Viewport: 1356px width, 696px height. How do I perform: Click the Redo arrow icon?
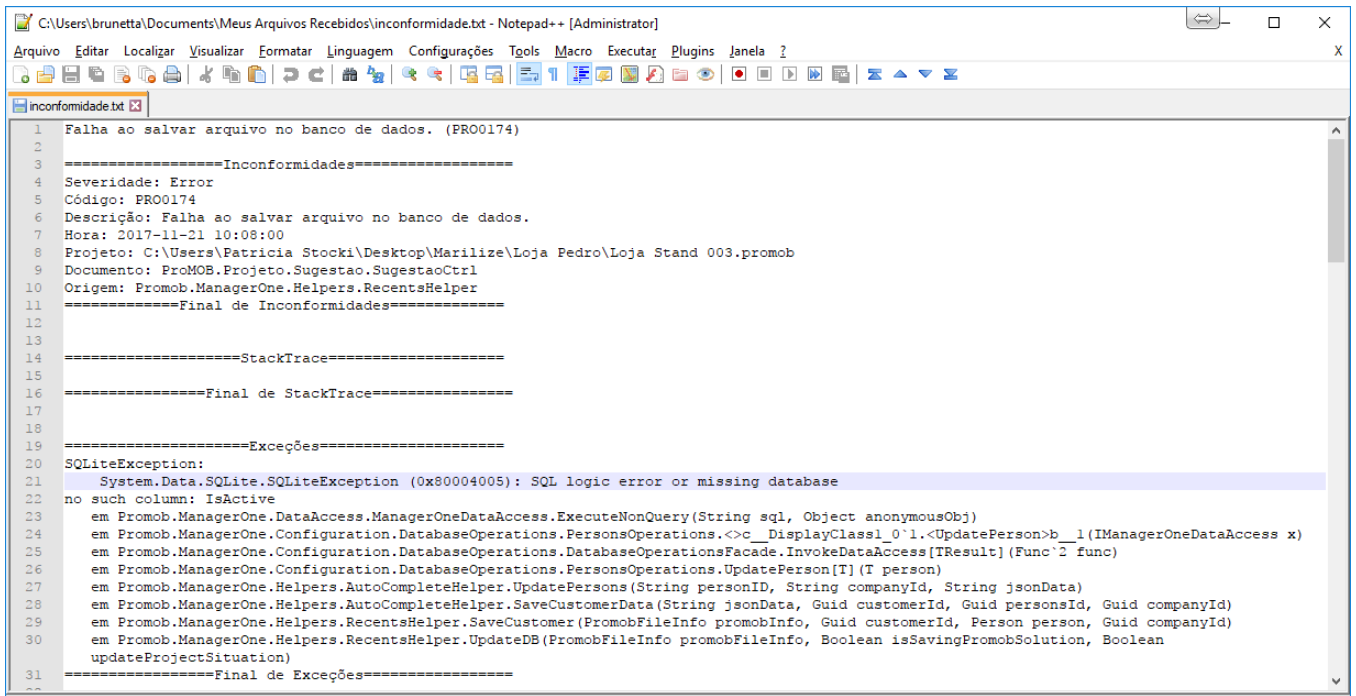click(x=315, y=74)
